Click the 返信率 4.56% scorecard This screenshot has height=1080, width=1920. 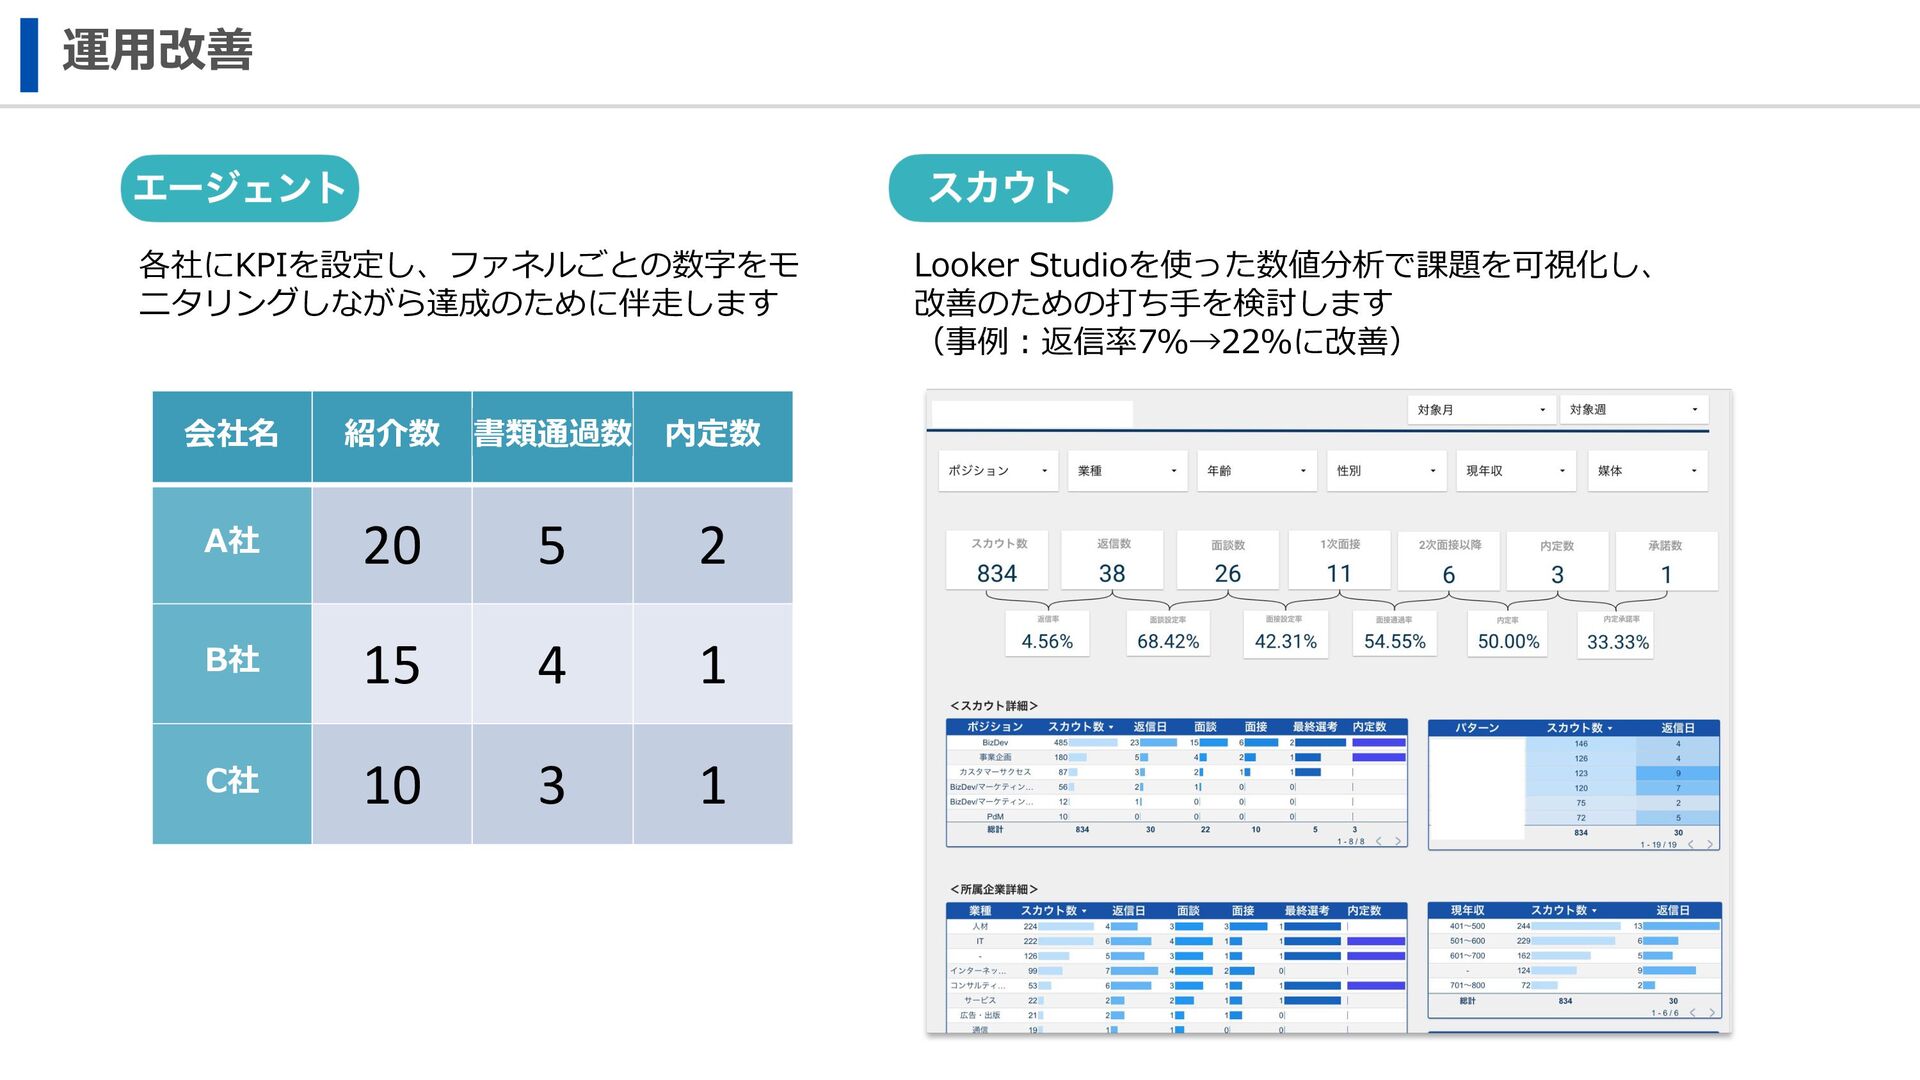[x=1047, y=634]
